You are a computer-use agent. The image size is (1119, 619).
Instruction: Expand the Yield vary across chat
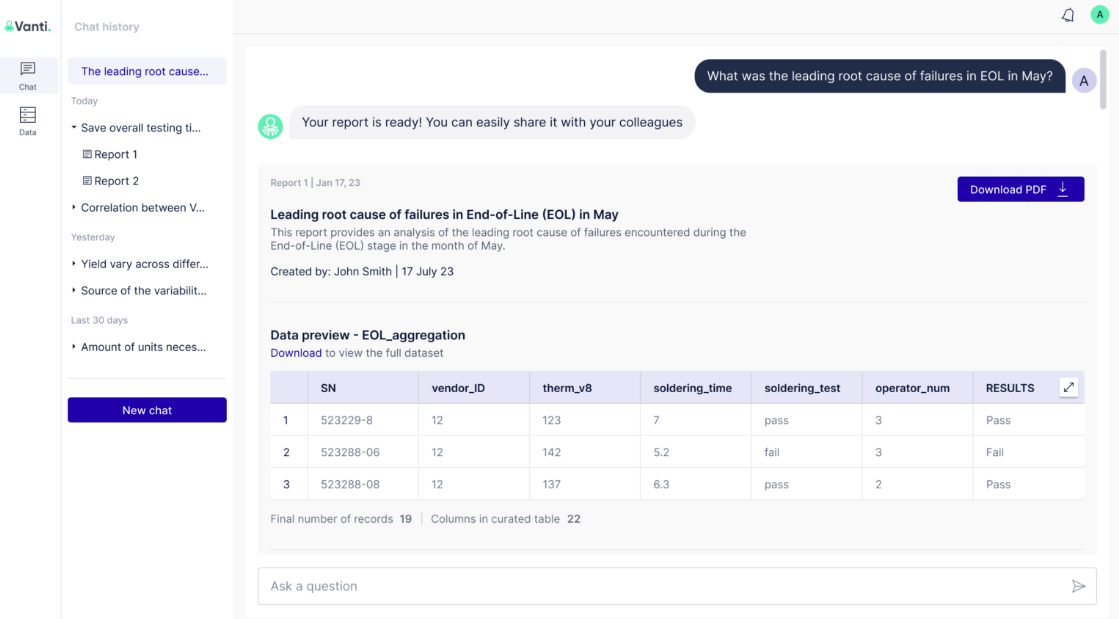(x=74, y=264)
